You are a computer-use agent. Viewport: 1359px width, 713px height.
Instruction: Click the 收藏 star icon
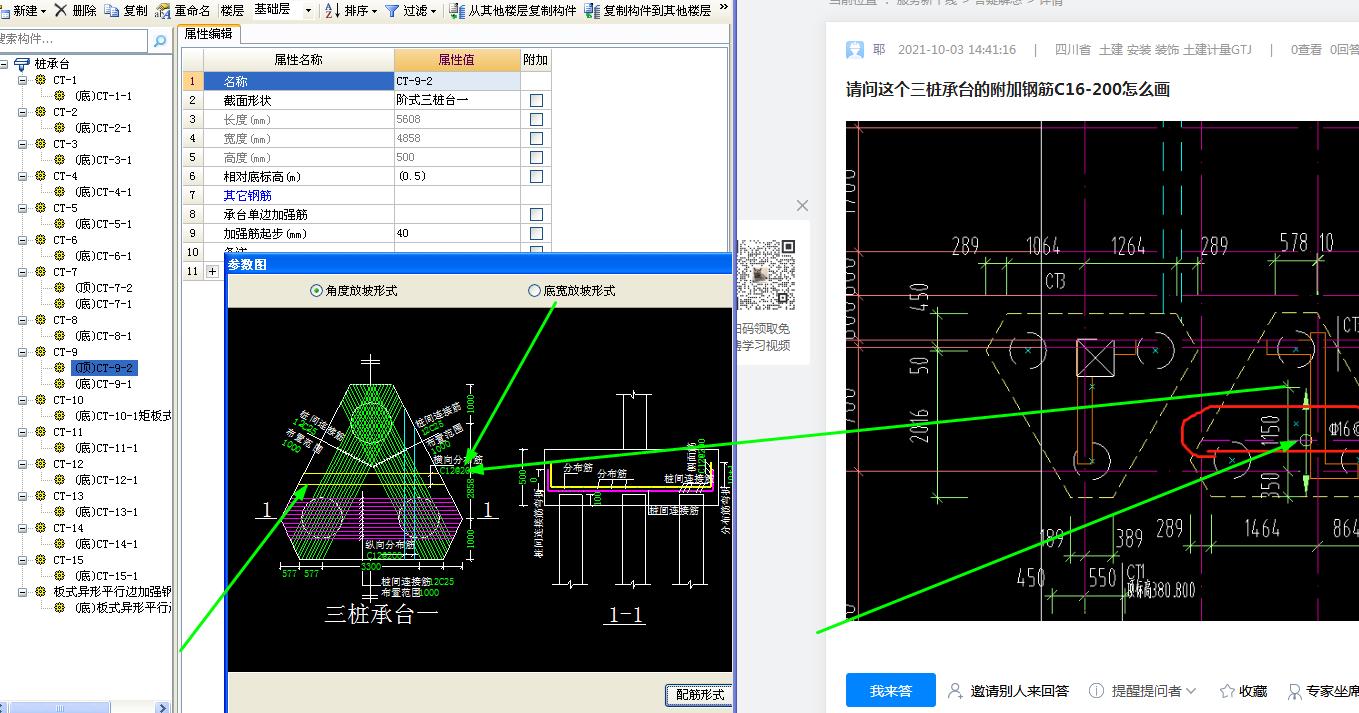point(1227,691)
